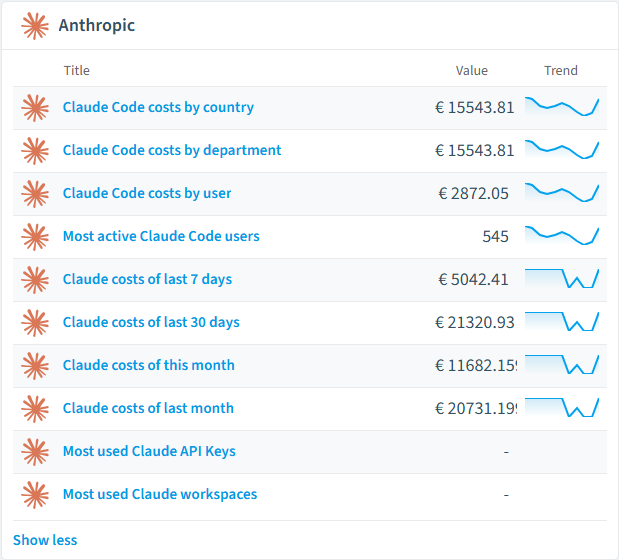619x560 pixels.
Task: Open Most used Claude workspaces report
Action: [x=160, y=494]
